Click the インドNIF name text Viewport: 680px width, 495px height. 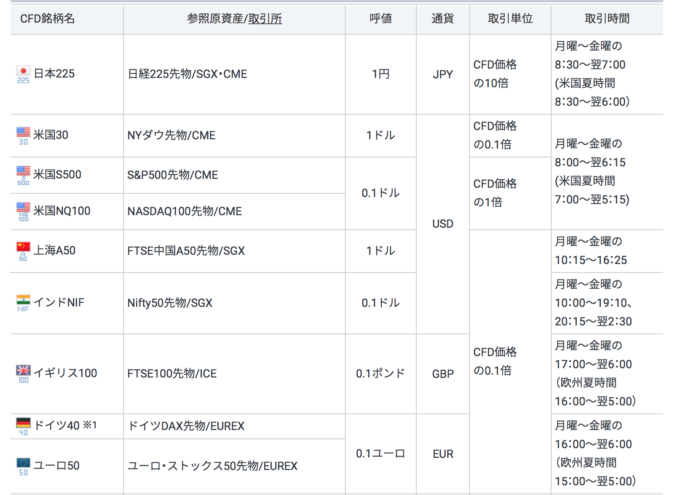coord(59,302)
